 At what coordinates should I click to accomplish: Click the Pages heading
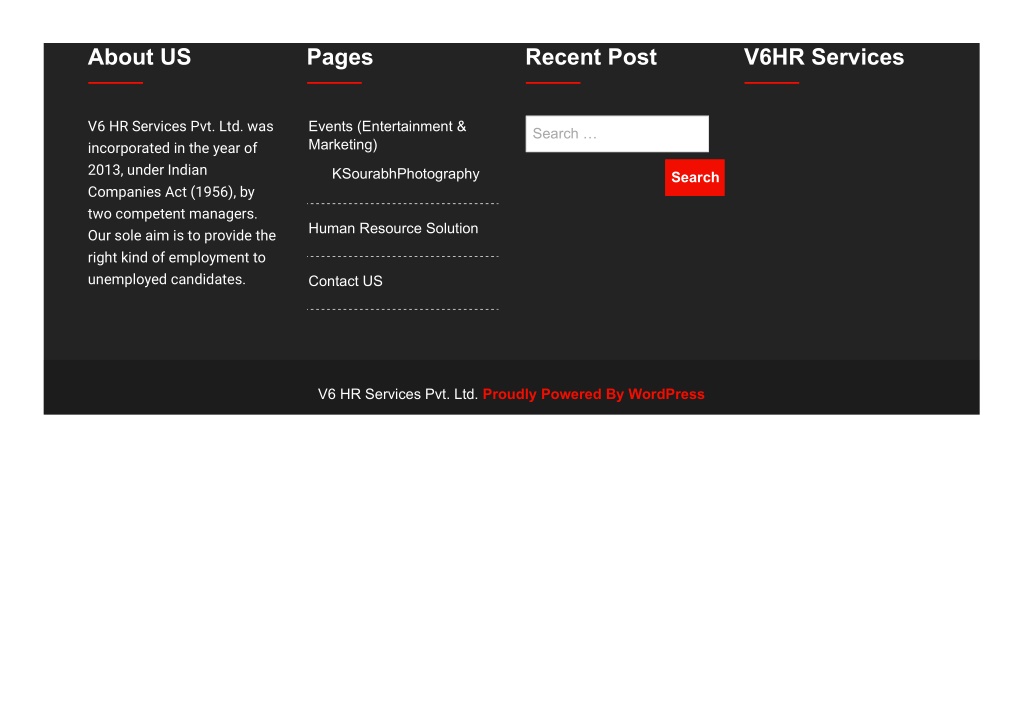pos(340,57)
